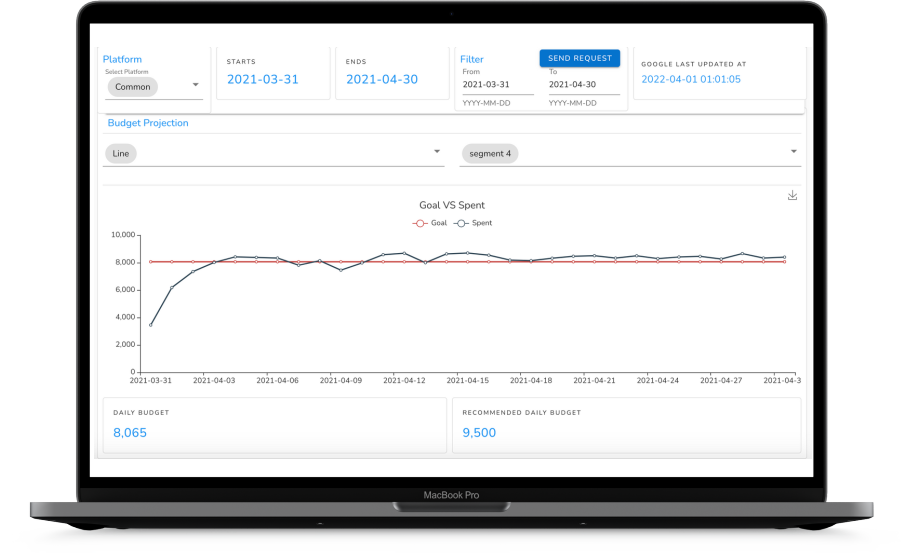Click the Line chip
Viewport: 905px width, 553px height.
click(x=124, y=153)
